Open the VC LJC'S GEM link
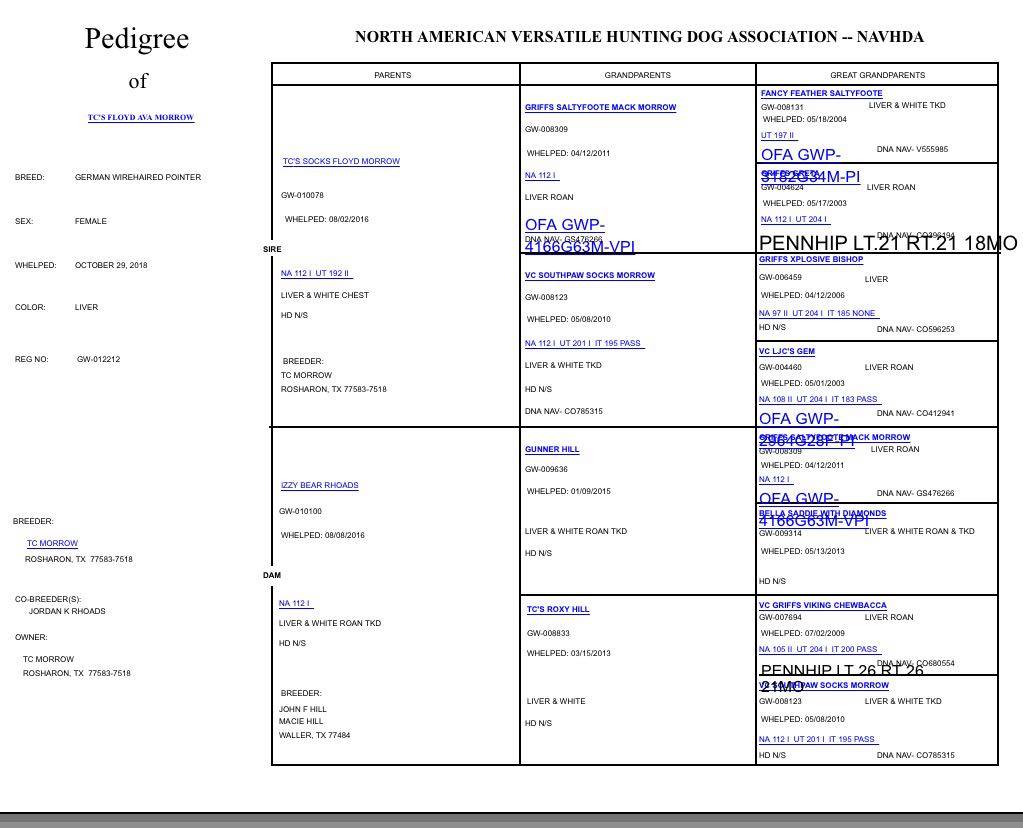The height and width of the screenshot is (828, 1023). coord(787,351)
